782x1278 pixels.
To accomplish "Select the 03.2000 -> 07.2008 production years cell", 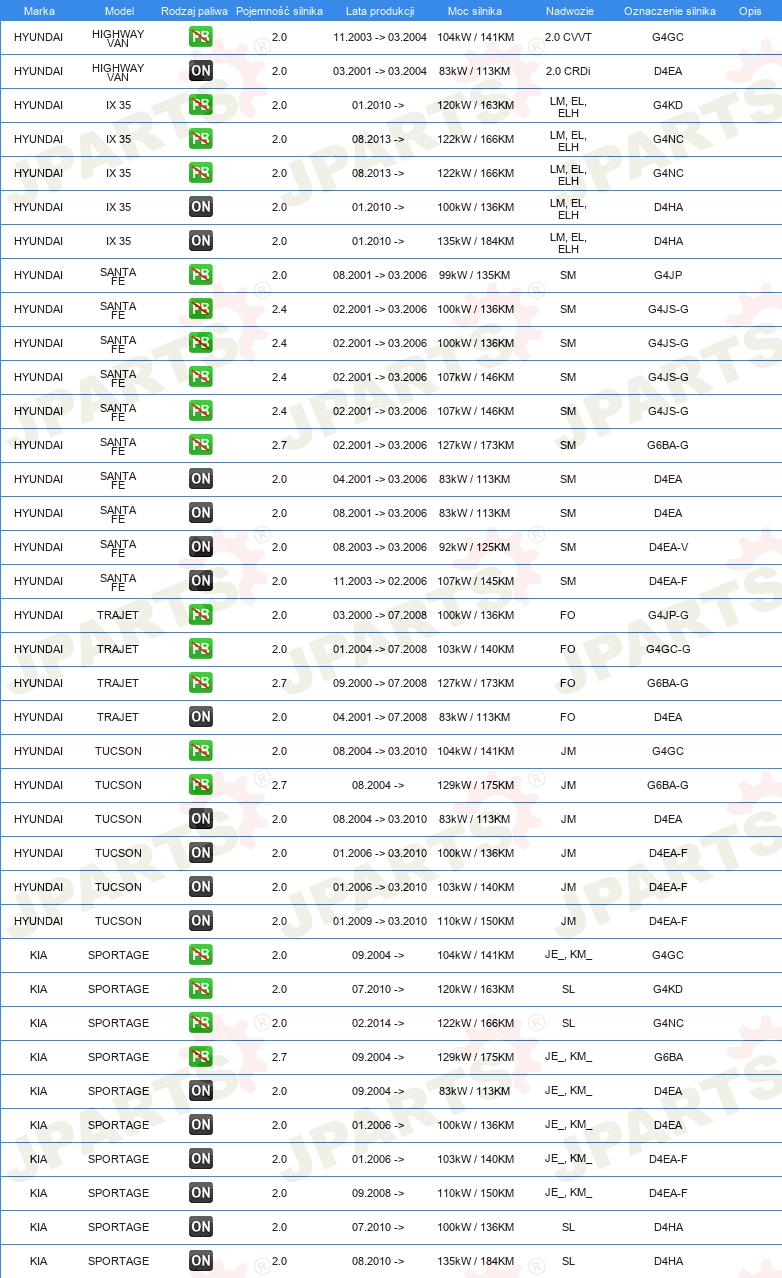I will coord(380,615).
